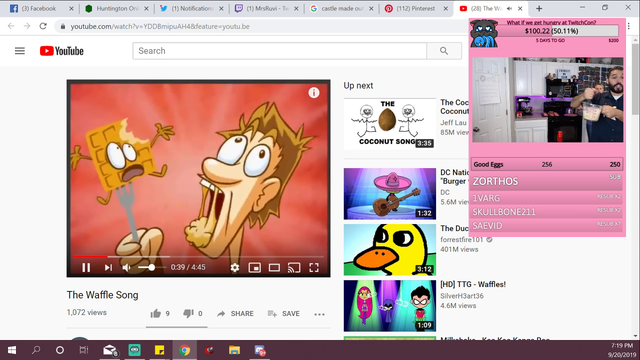
Task: Open Mail app on taskbar
Action: pyautogui.click(x=110, y=350)
